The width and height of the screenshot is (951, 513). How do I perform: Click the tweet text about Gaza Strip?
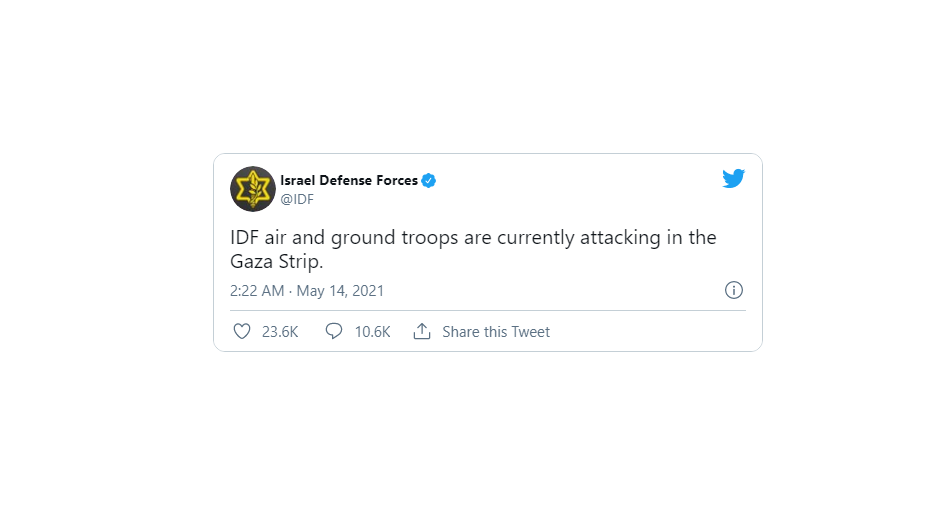(473, 249)
